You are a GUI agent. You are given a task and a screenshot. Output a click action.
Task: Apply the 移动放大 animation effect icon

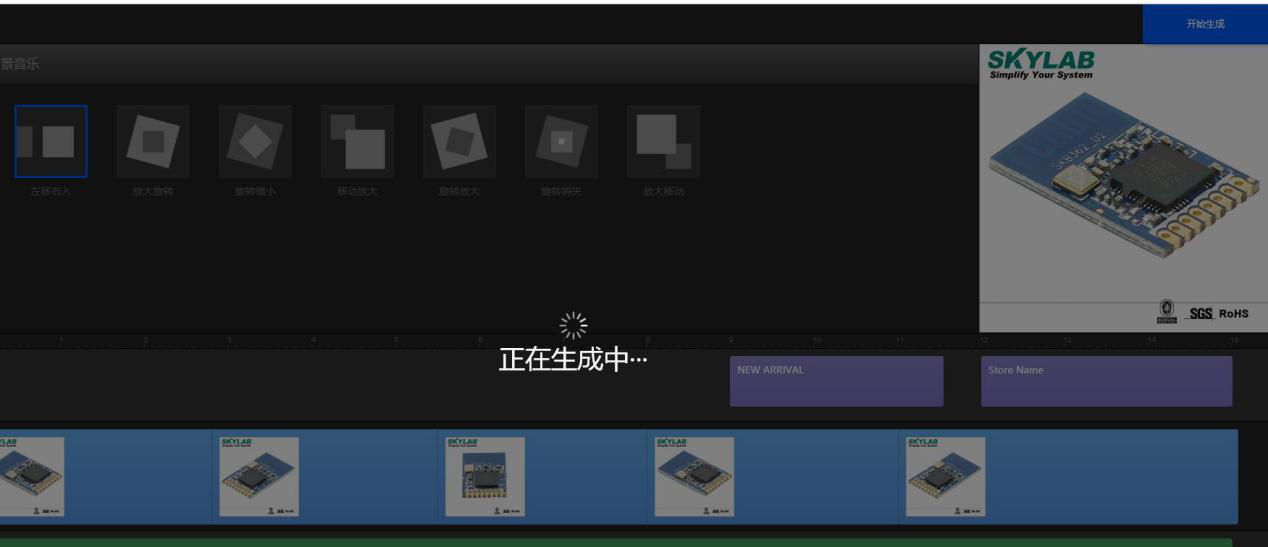[357, 142]
